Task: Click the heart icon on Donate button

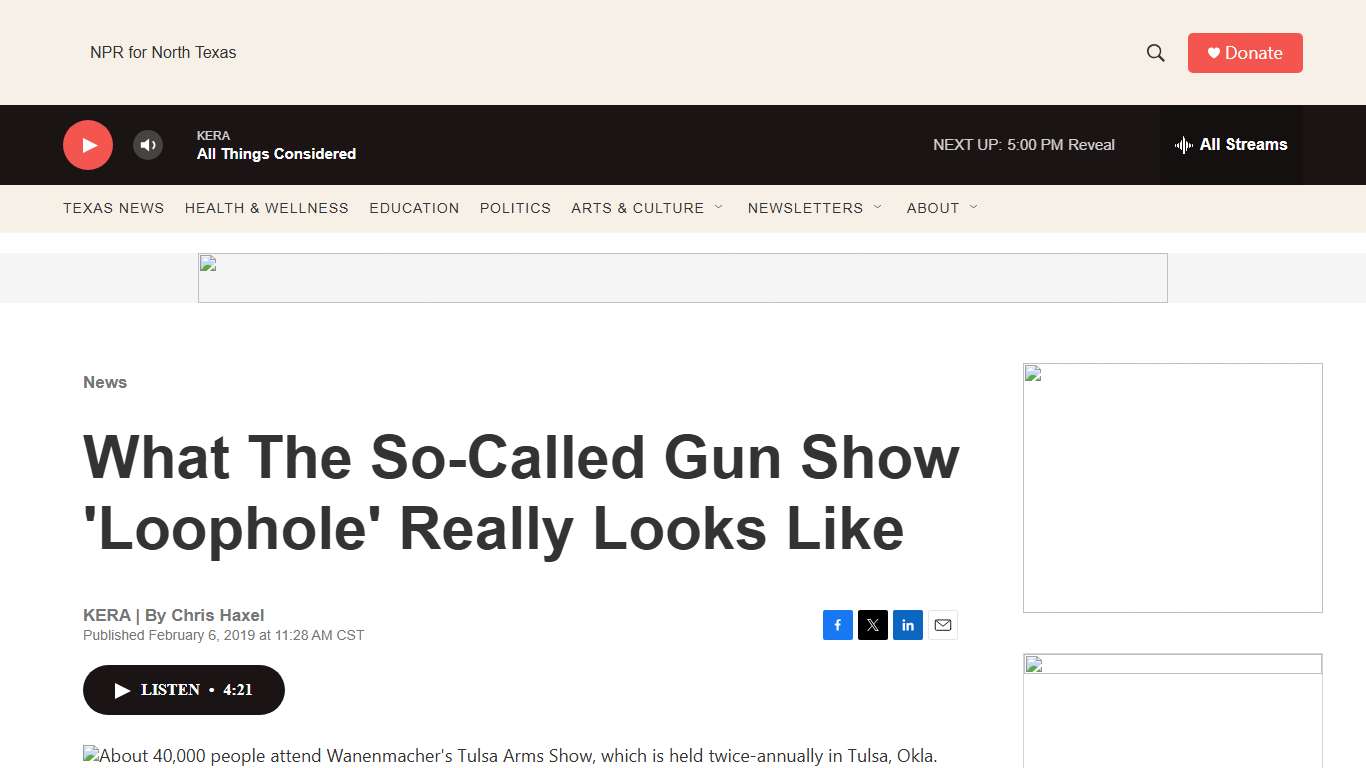Action: point(1212,52)
